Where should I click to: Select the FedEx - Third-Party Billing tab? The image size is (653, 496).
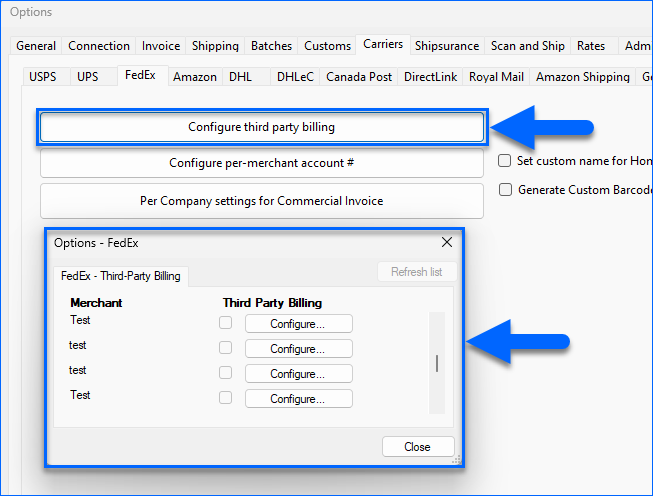tap(121, 276)
